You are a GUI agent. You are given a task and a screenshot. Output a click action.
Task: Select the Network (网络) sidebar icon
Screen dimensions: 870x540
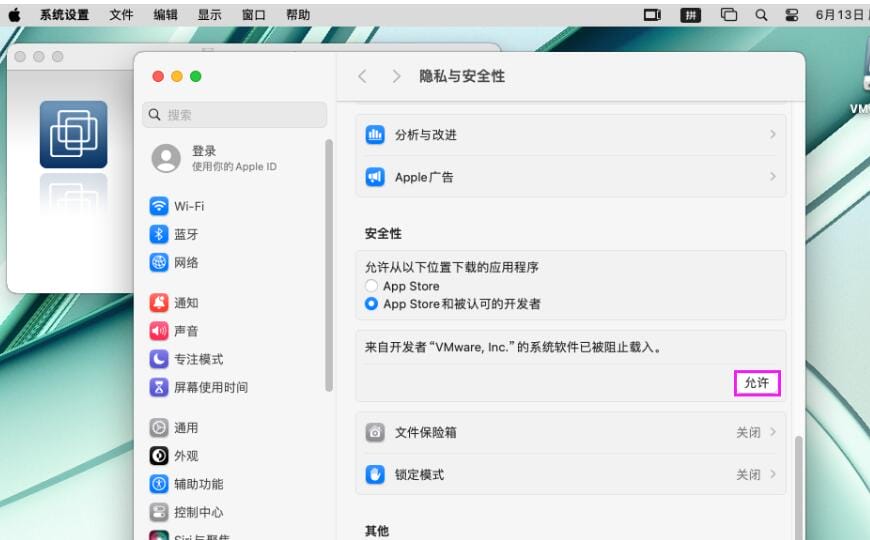pyautogui.click(x=159, y=263)
